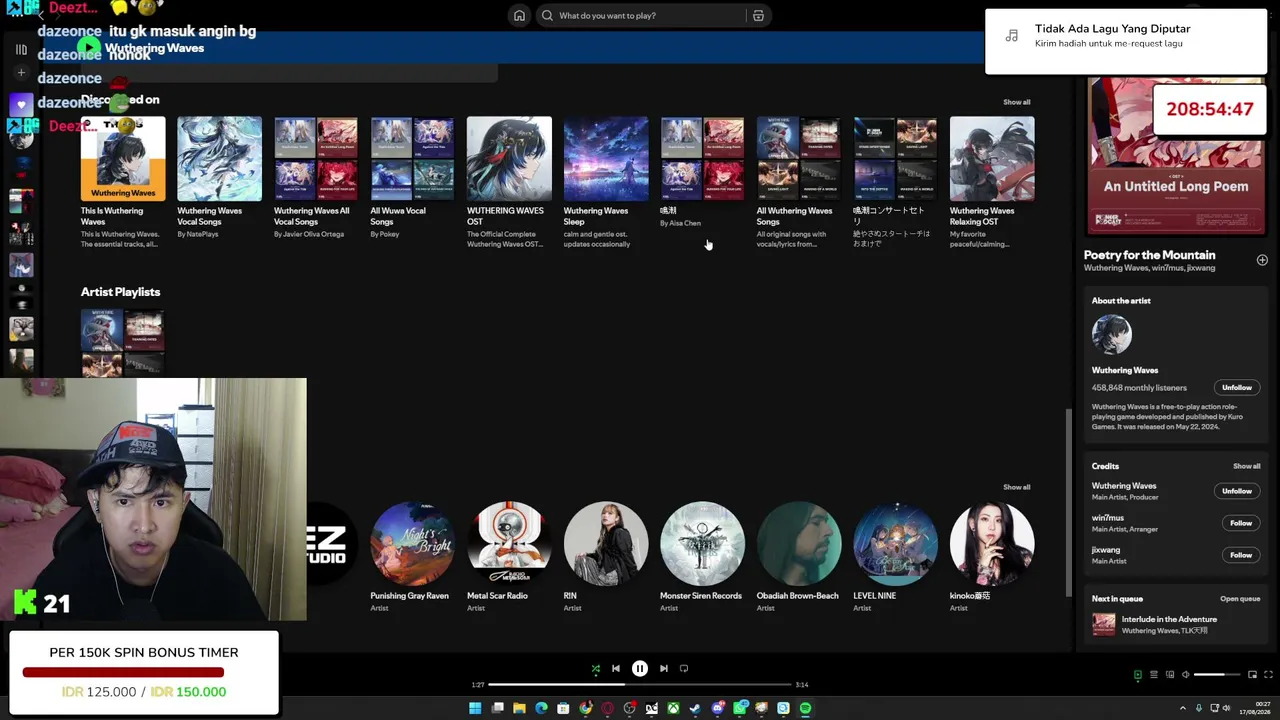Open the Artist Playlists thumbnail
Screen dimensions: 1280x720
pyautogui.click(x=123, y=343)
